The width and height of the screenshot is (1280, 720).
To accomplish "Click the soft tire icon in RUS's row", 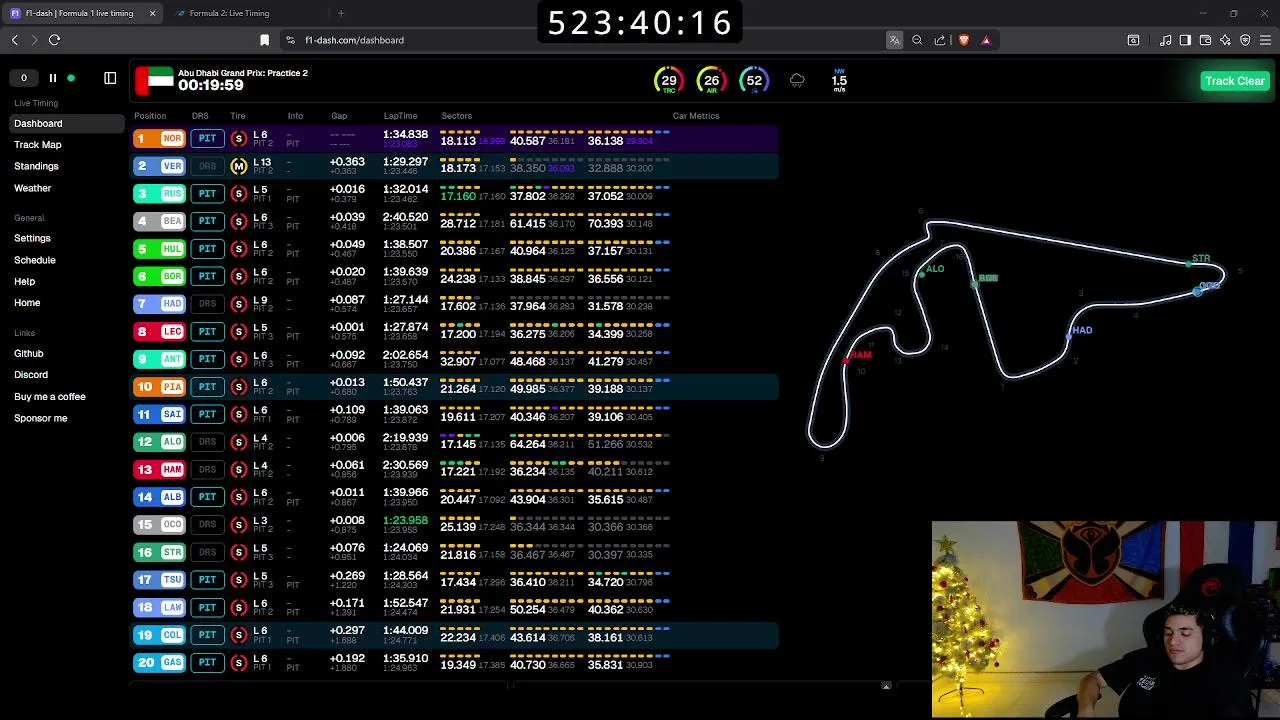I will tap(238, 194).
